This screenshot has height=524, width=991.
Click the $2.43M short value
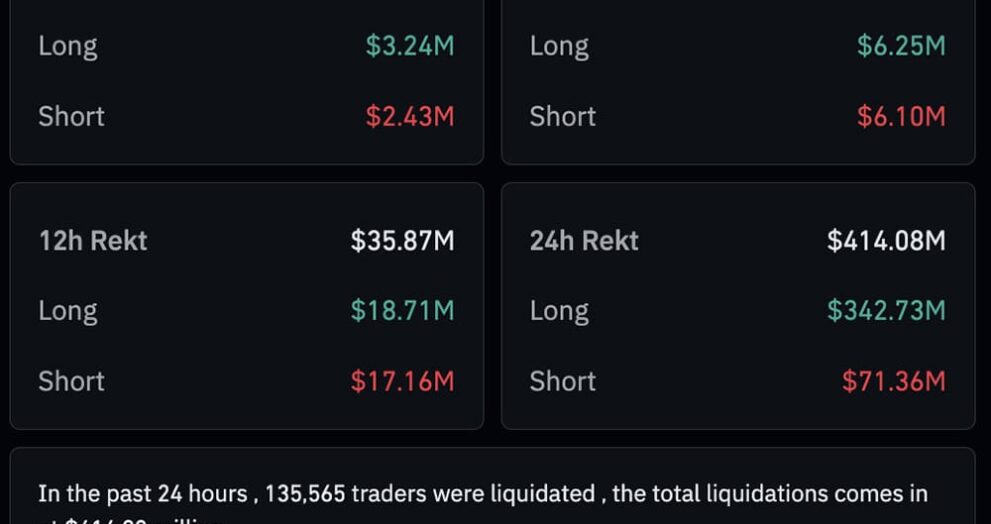tap(409, 116)
